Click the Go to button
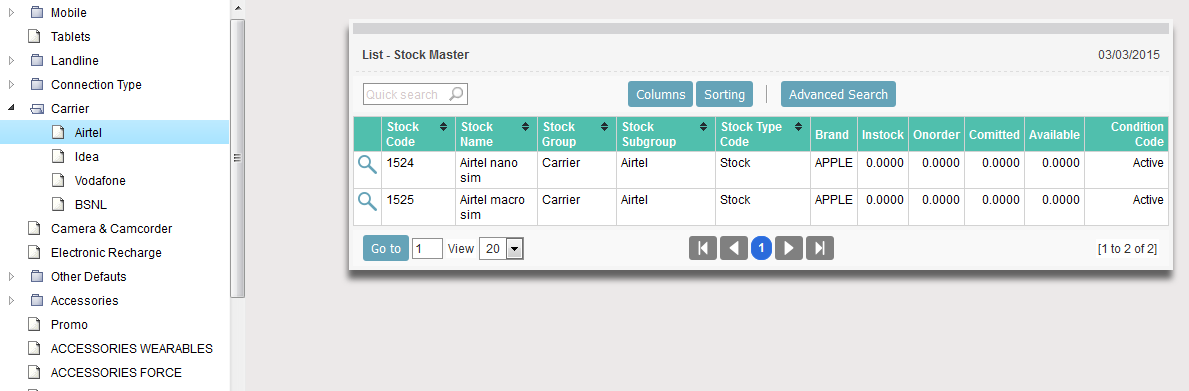The width and height of the screenshot is (1189, 391). [386, 249]
